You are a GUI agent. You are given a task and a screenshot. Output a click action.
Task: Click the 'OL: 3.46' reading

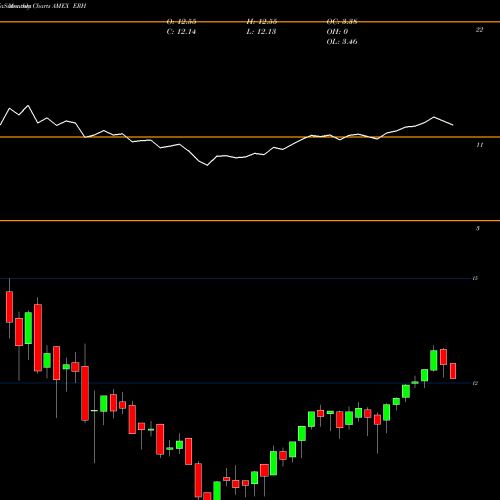coord(342,42)
